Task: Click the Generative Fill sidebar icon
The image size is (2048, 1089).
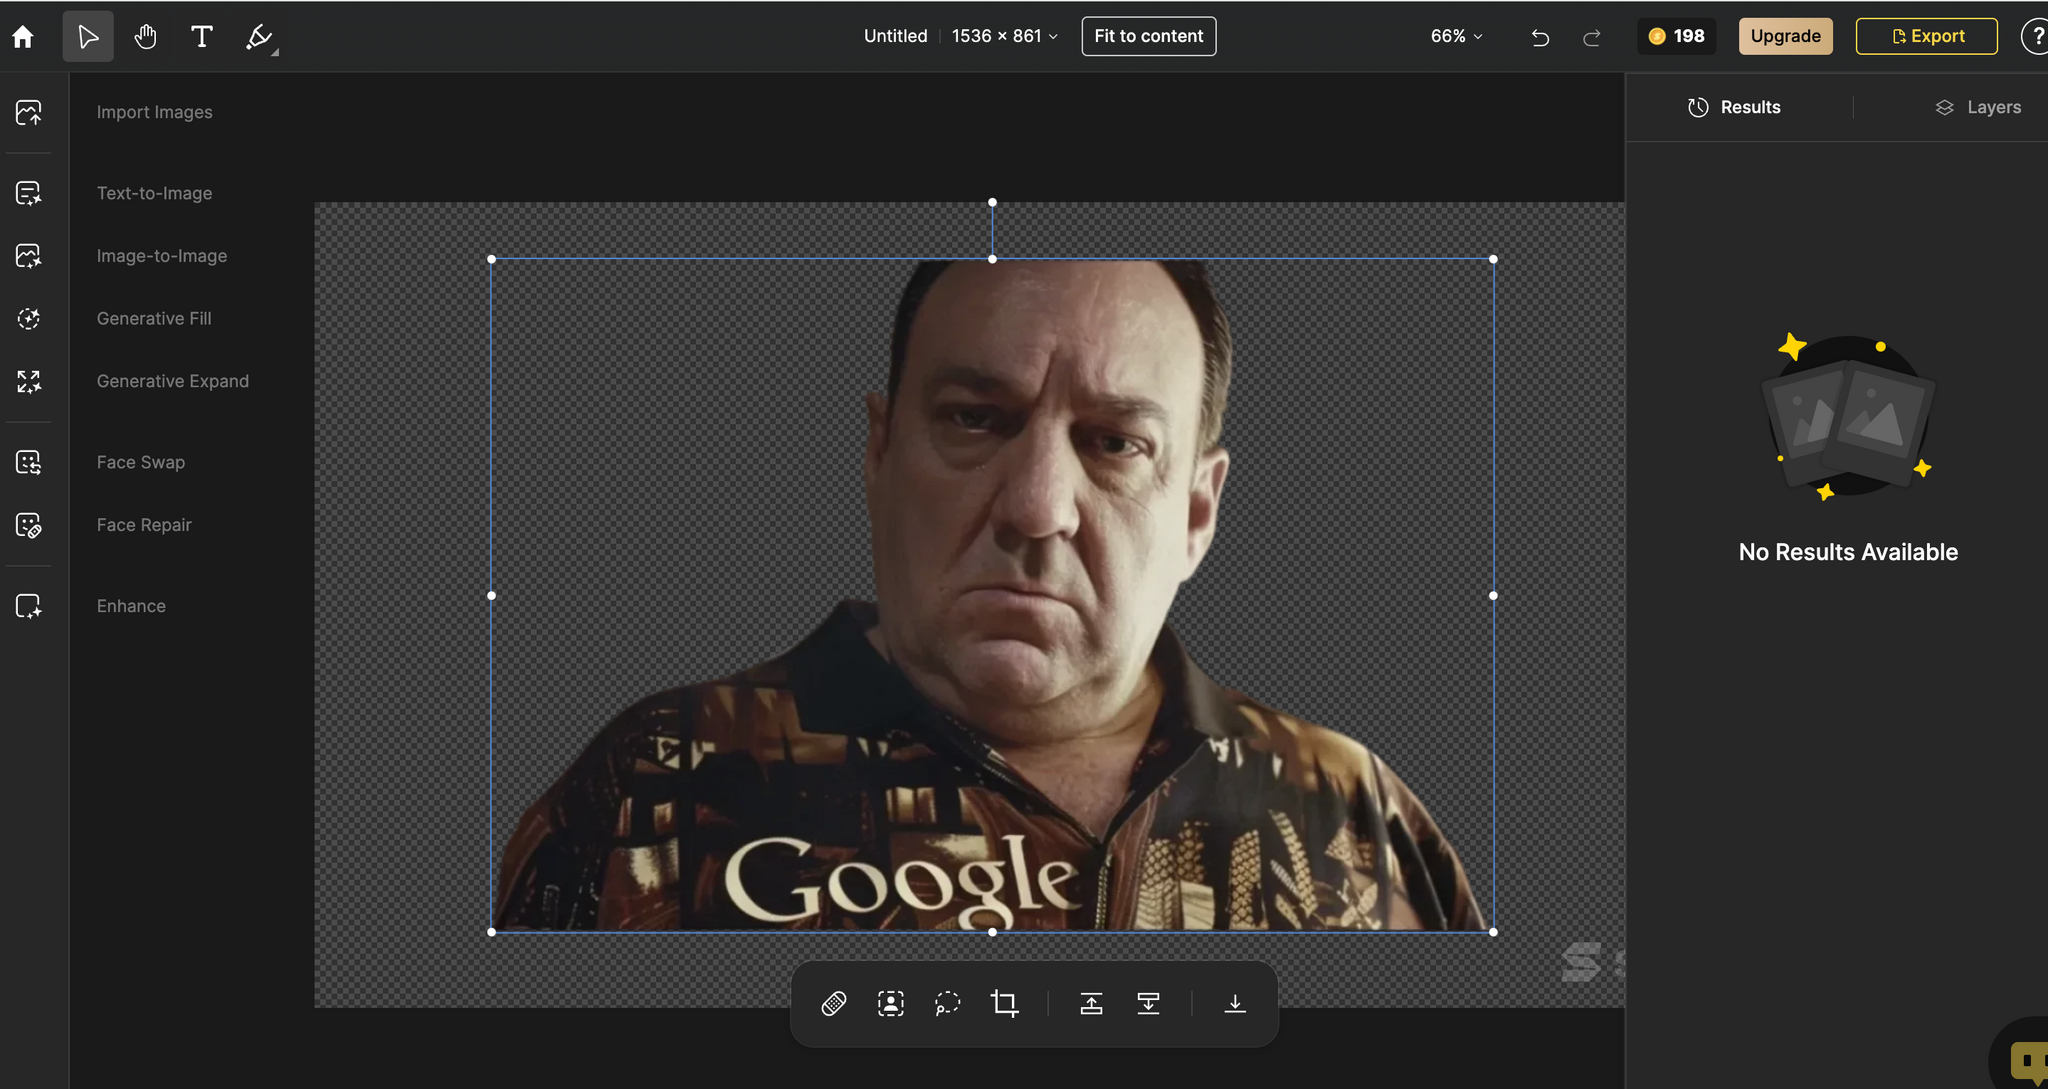Action: pos(29,318)
